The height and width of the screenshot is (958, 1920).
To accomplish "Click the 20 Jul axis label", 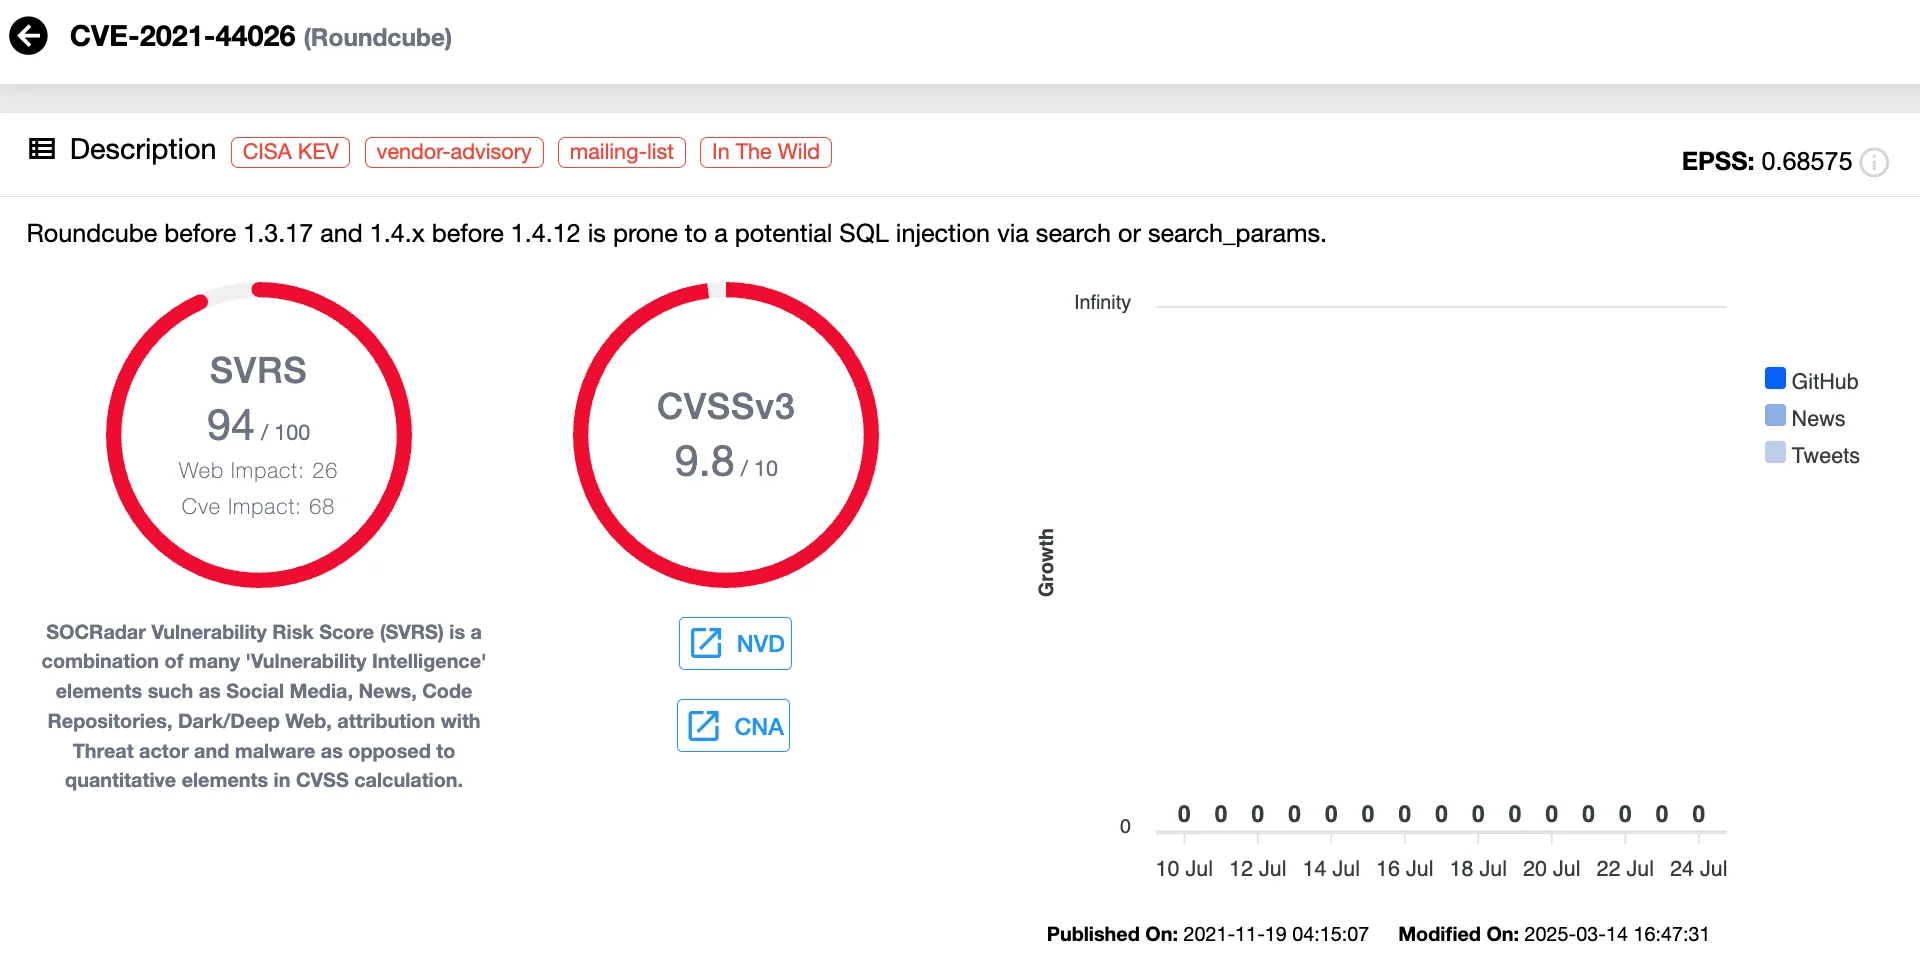I will tap(1551, 868).
